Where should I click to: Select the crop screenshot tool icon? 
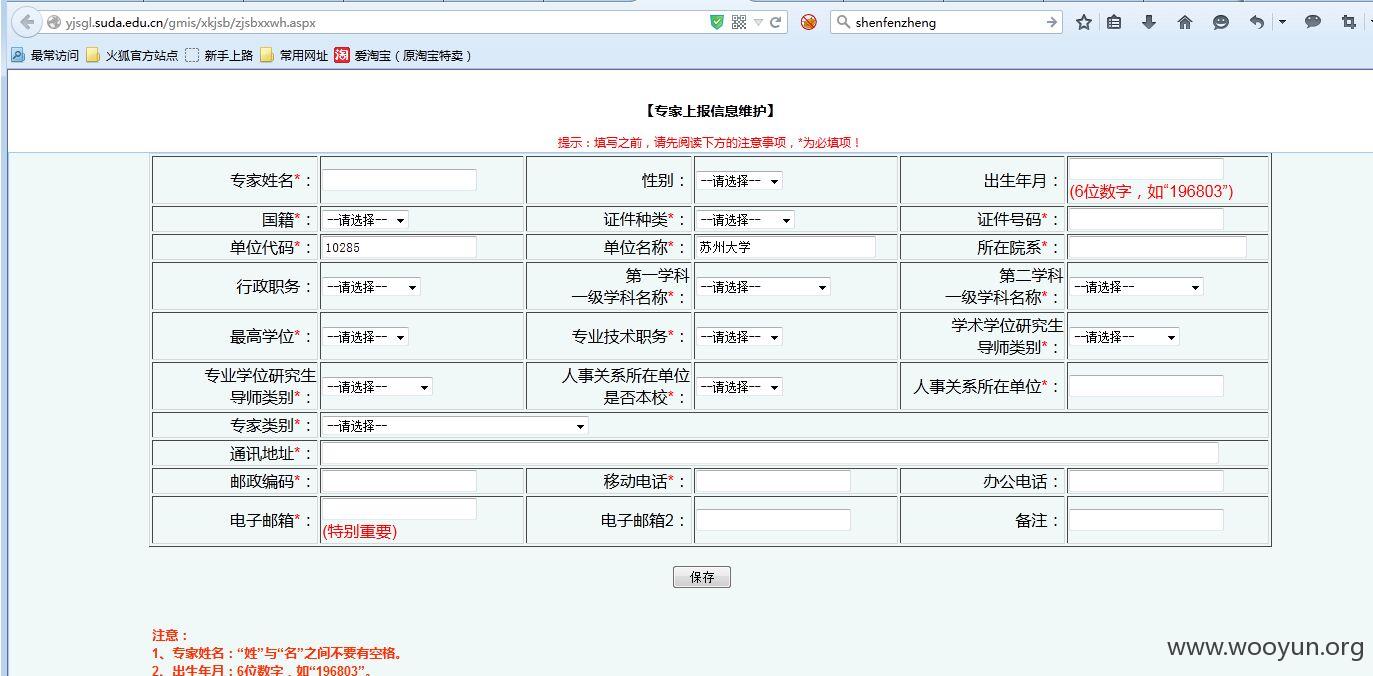pos(1348,22)
